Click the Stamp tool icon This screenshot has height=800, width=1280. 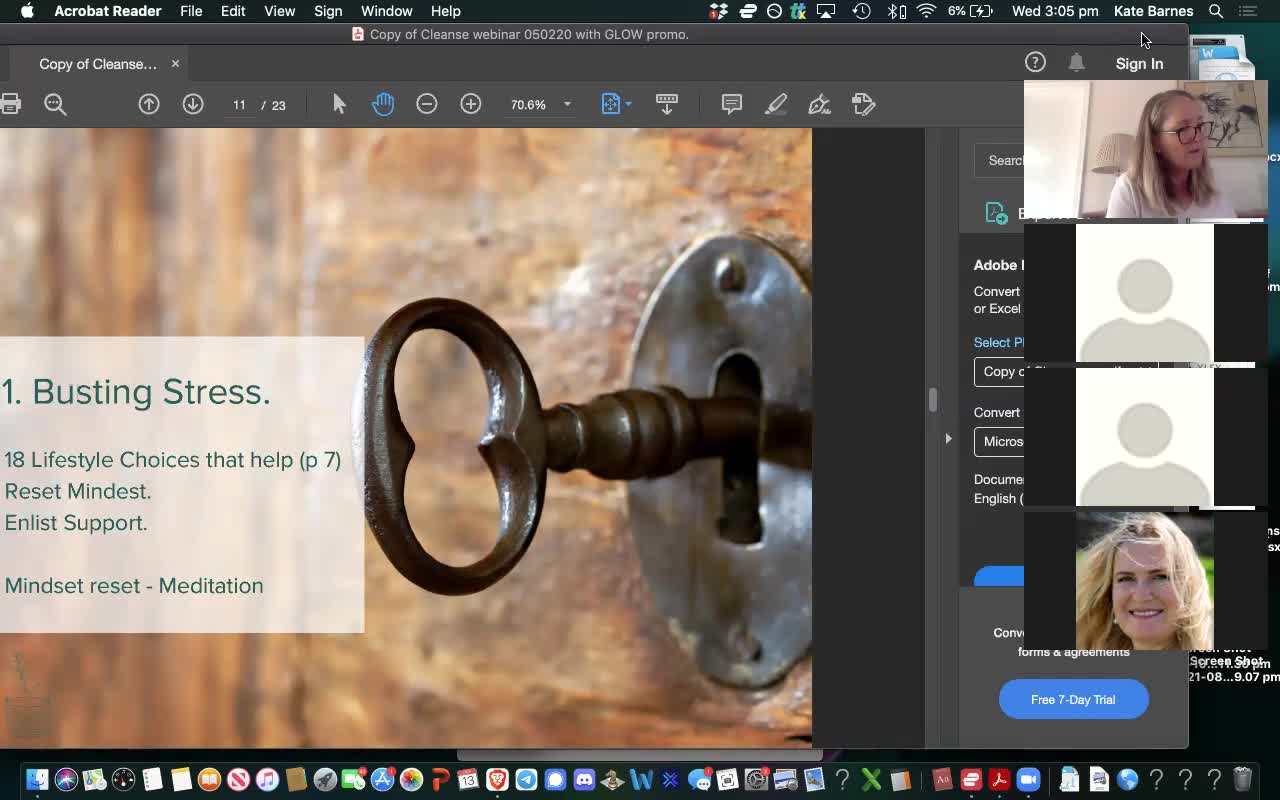tap(864, 104)
